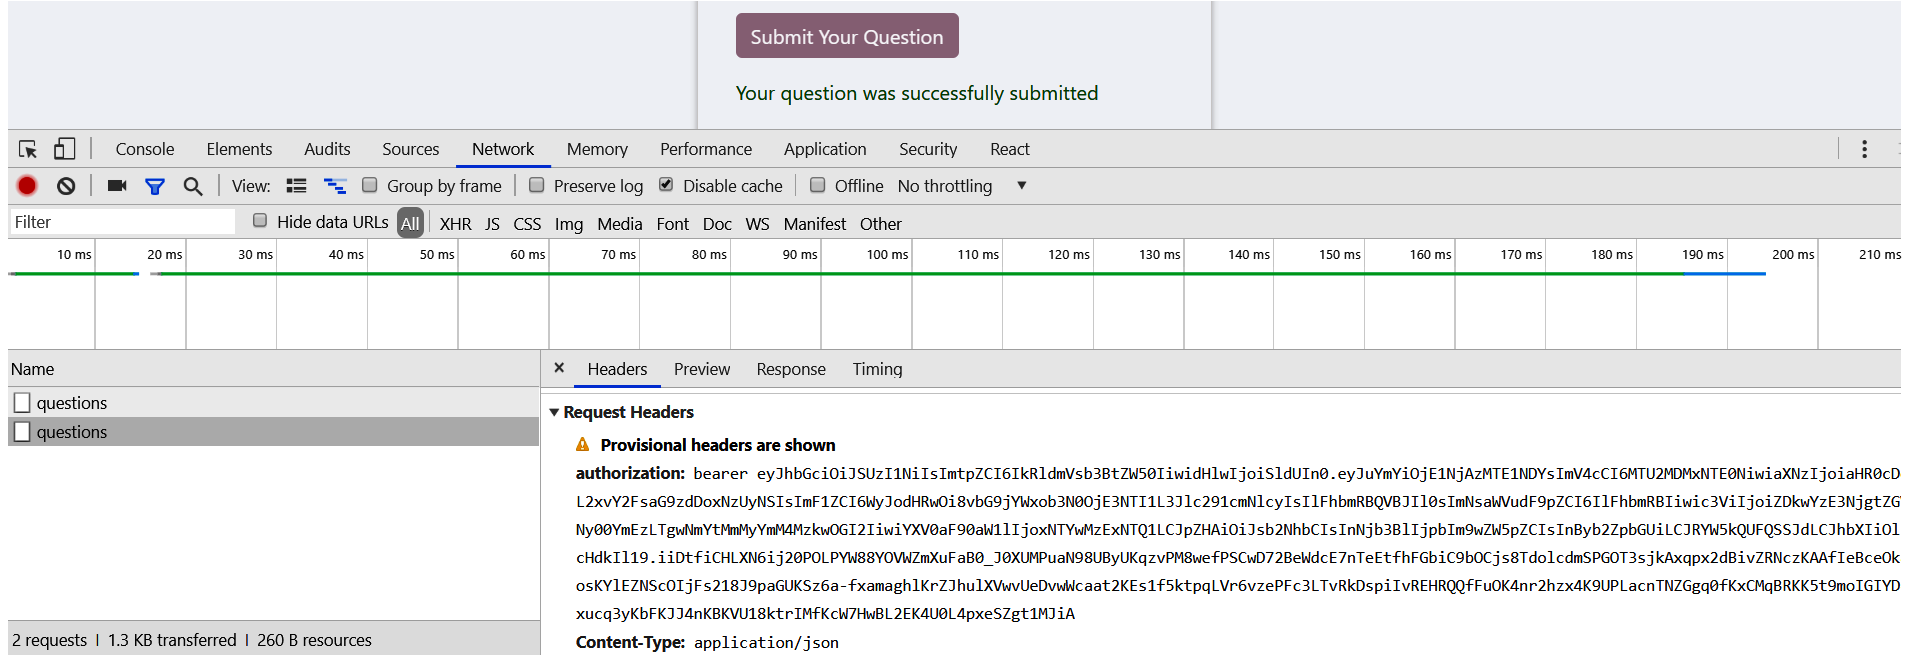Toggle the device toolbar icon
Screen dimensions: 1911x663
(64, 149)
